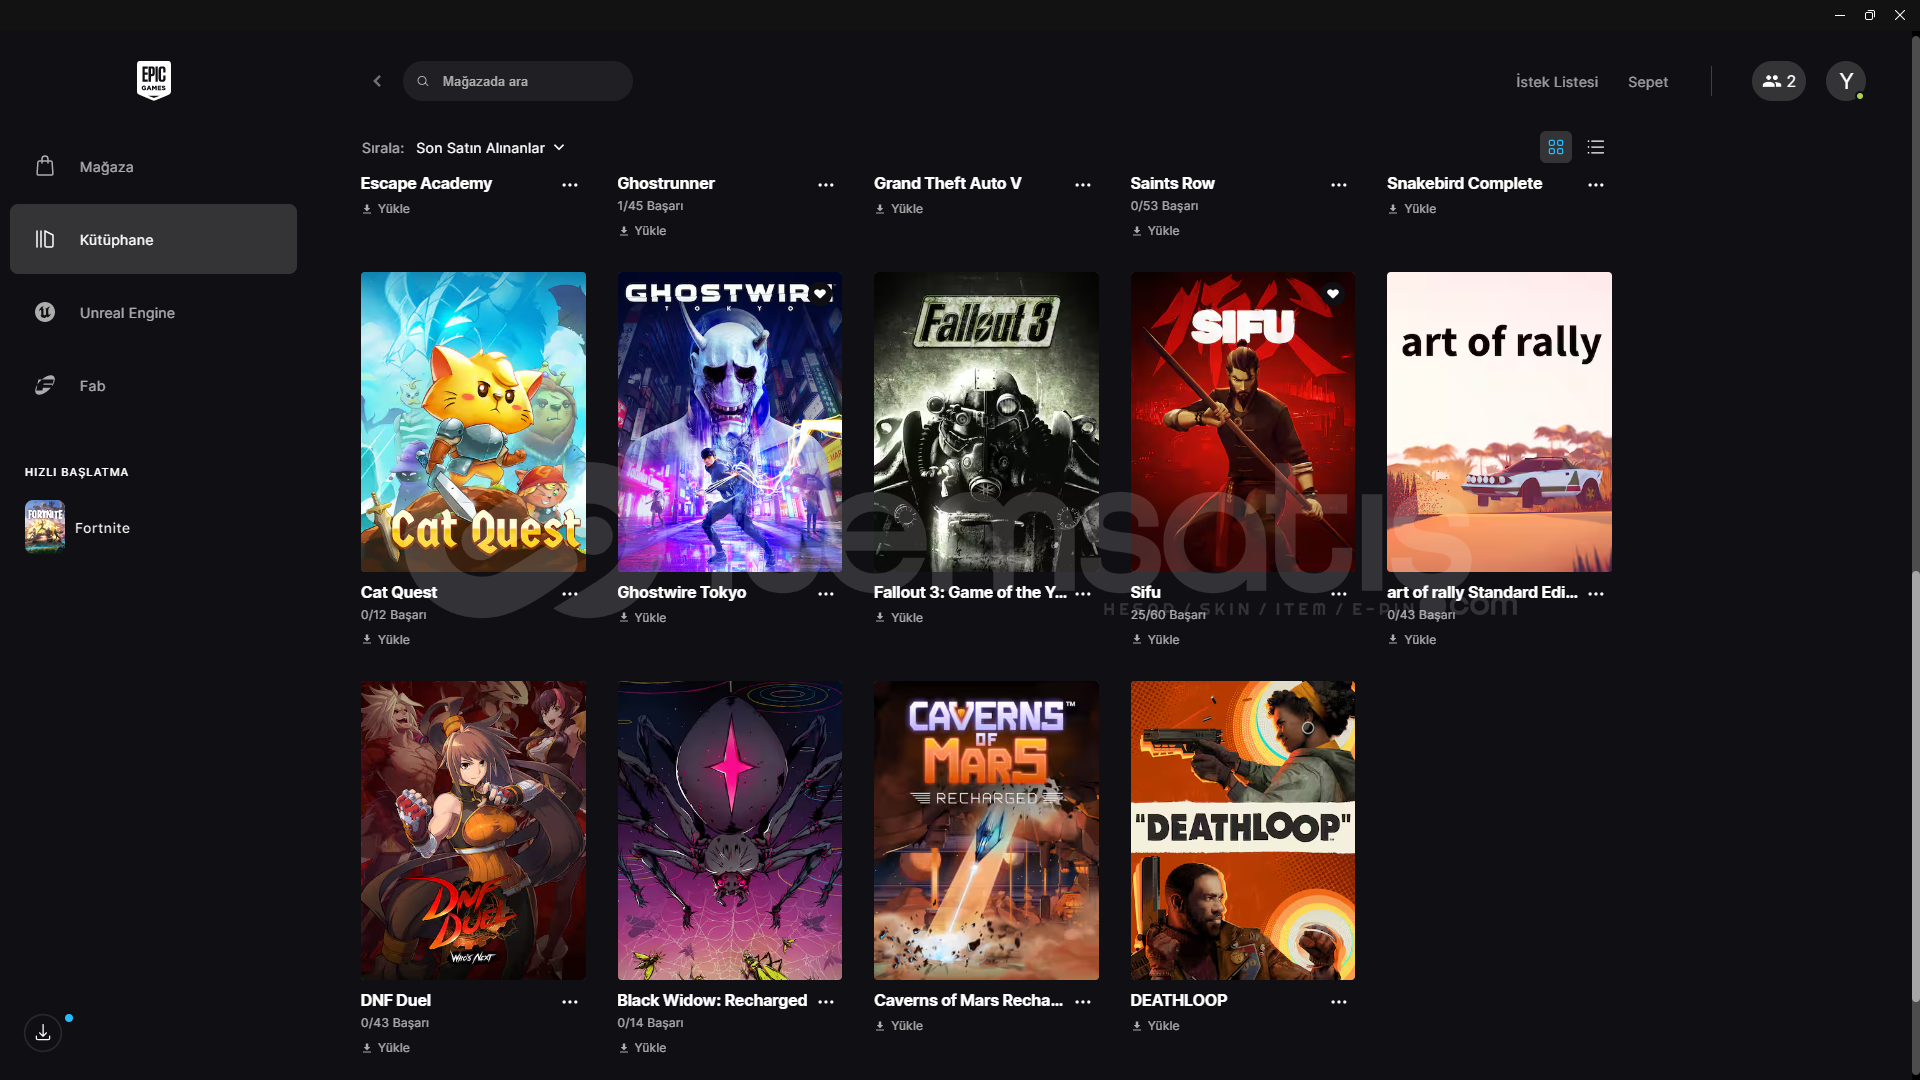Toggle favorite heart on Ghostwire Tokyo cover
Screen dimensions: 1920x1080
click(x=820, y=293)
